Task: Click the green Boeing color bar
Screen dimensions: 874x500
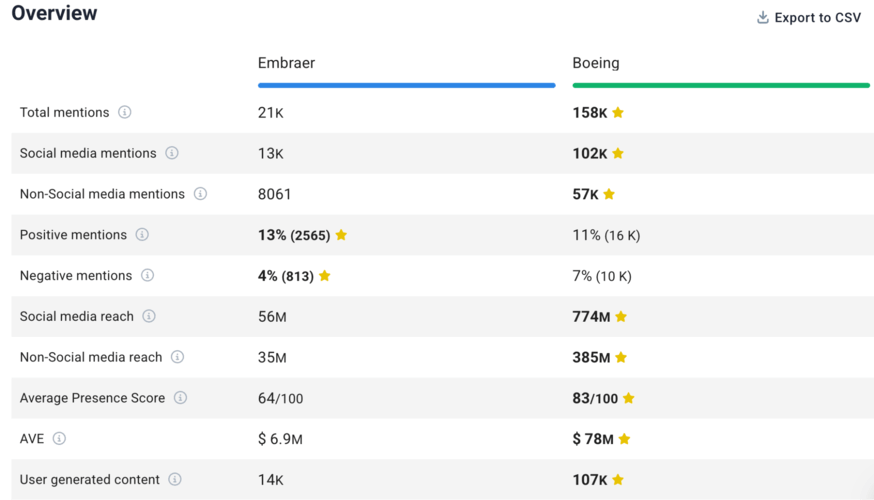Action: pyautogui.click(x=721, y=85)
